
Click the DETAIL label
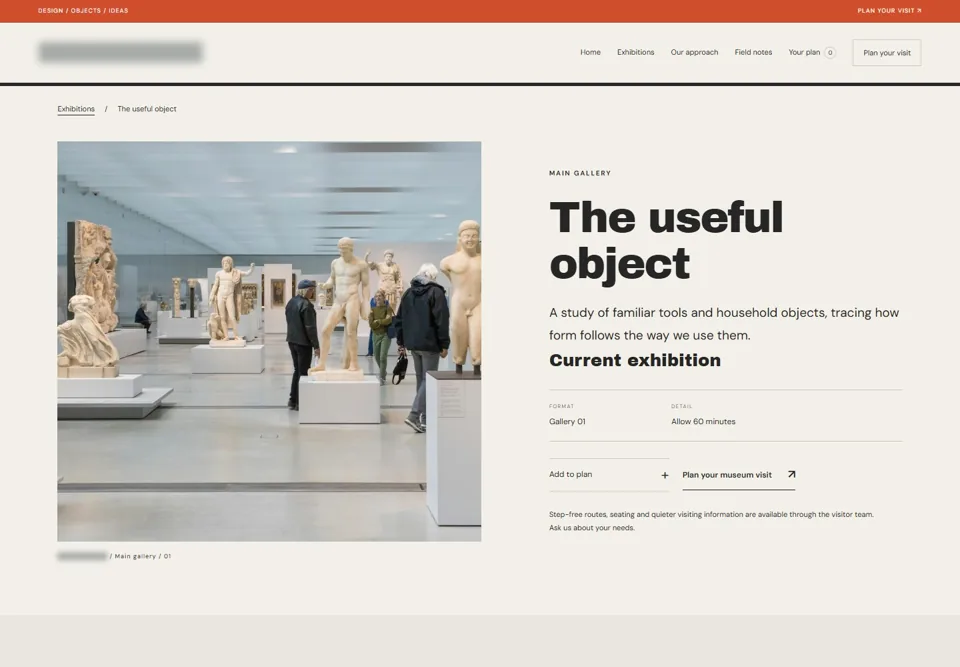tap(681, 406)
